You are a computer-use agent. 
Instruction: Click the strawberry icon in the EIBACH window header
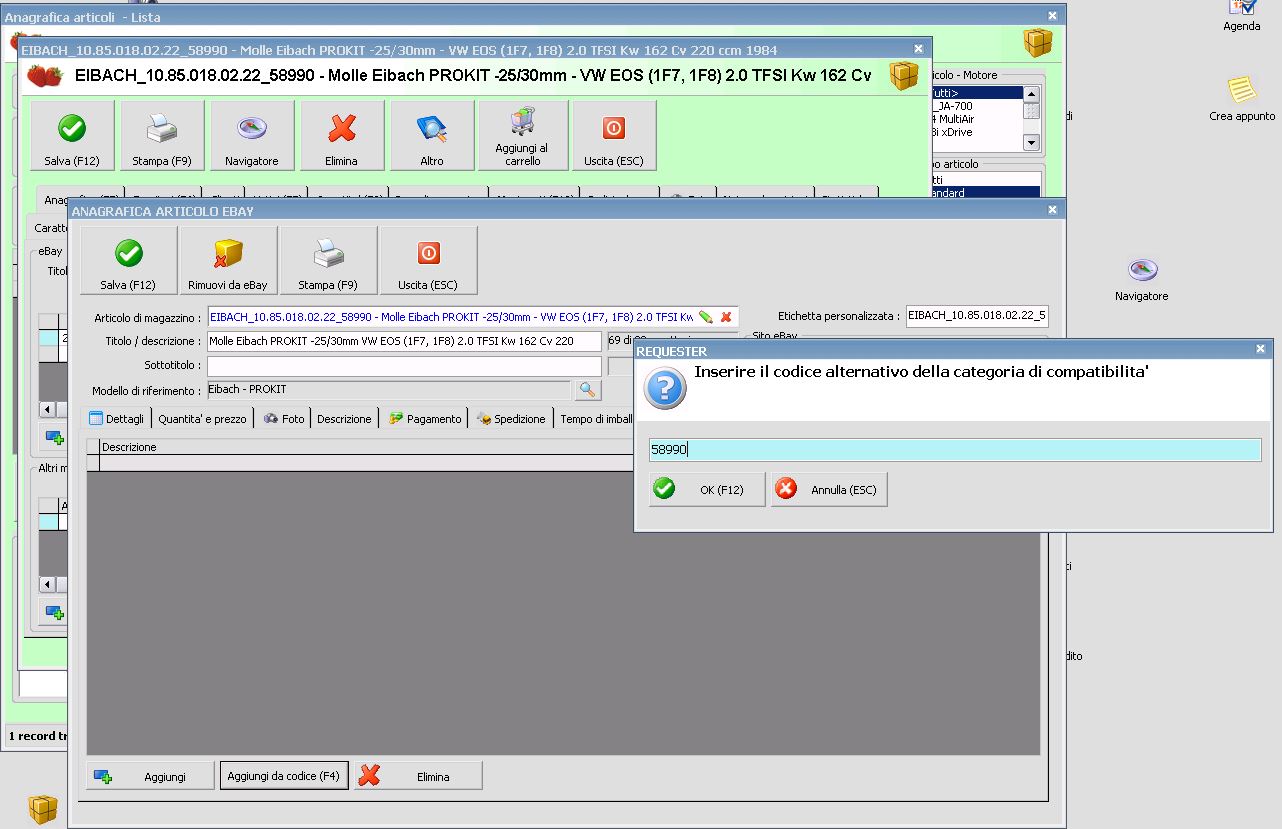coord(45,76)
